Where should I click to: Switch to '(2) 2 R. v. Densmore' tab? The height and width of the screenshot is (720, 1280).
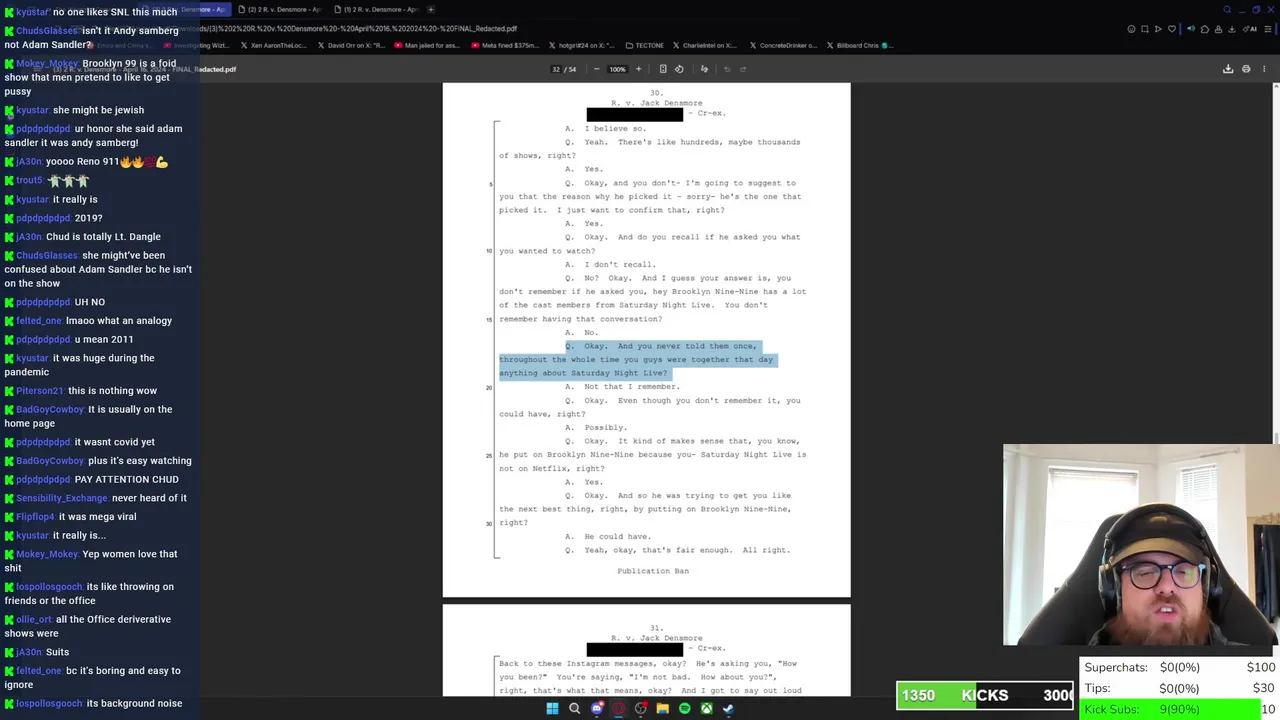(281, 9)
